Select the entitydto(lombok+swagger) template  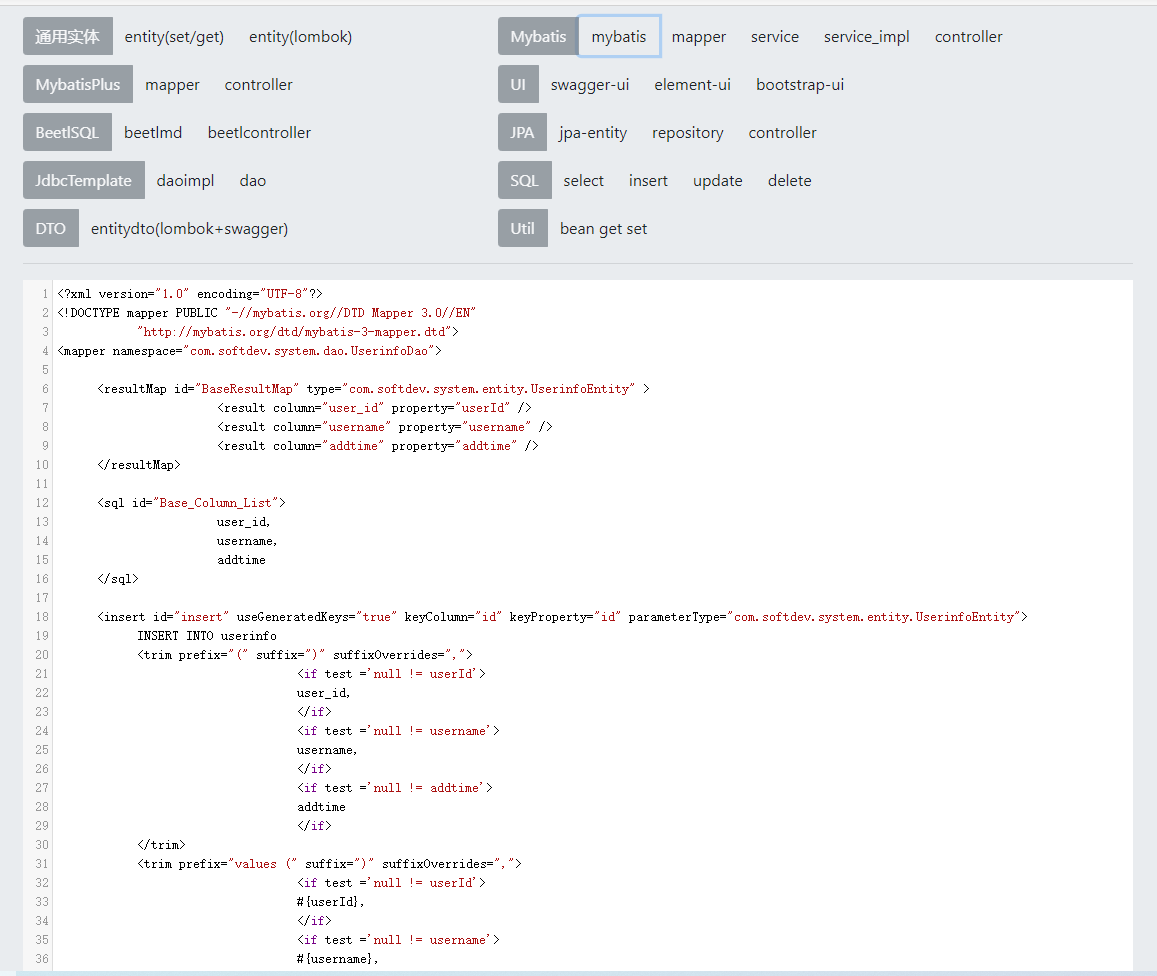coord(189,229)
